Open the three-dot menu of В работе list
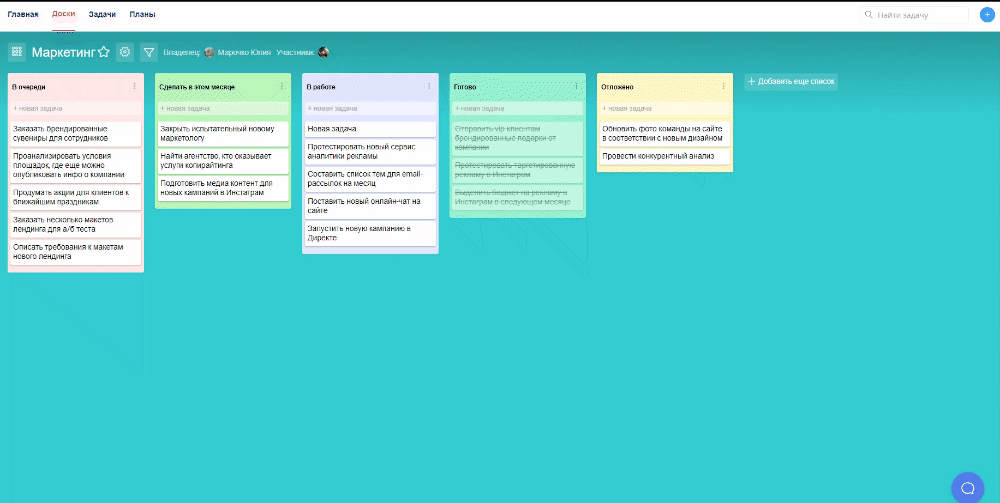The image size is (1000, 503). 429,87
